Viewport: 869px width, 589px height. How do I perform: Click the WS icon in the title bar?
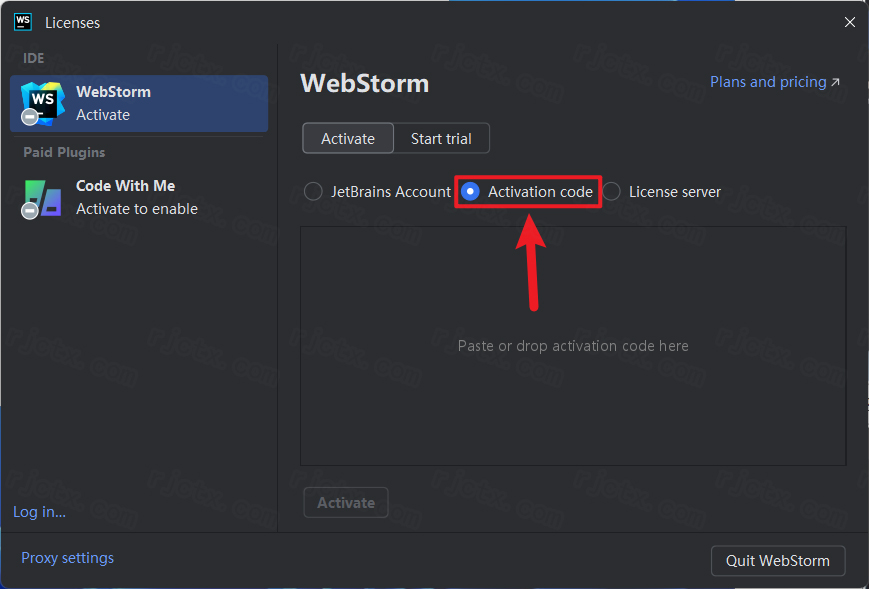point(23,22)
